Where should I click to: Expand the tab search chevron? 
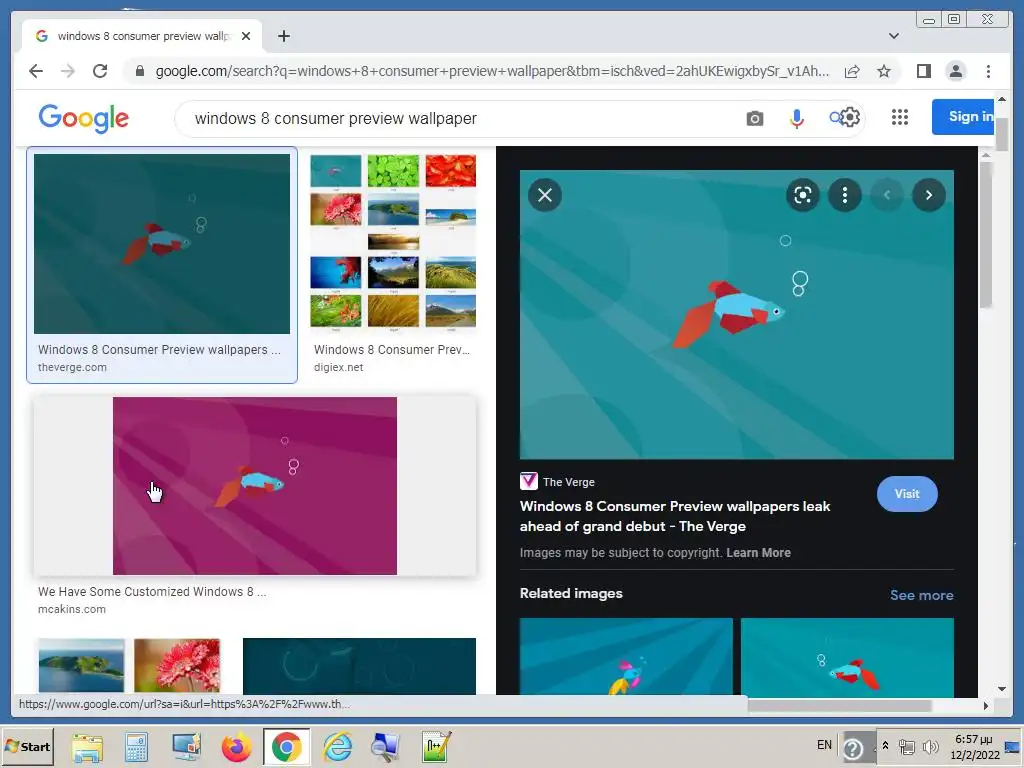893,36
